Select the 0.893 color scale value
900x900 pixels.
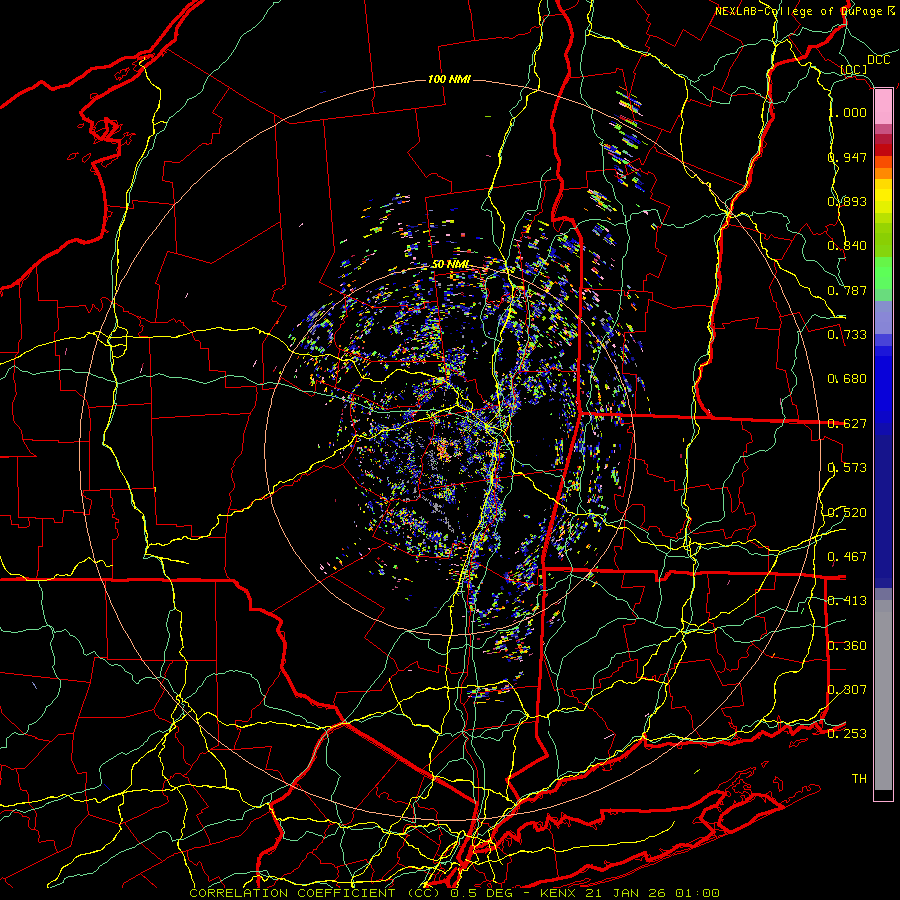point(848,201)
